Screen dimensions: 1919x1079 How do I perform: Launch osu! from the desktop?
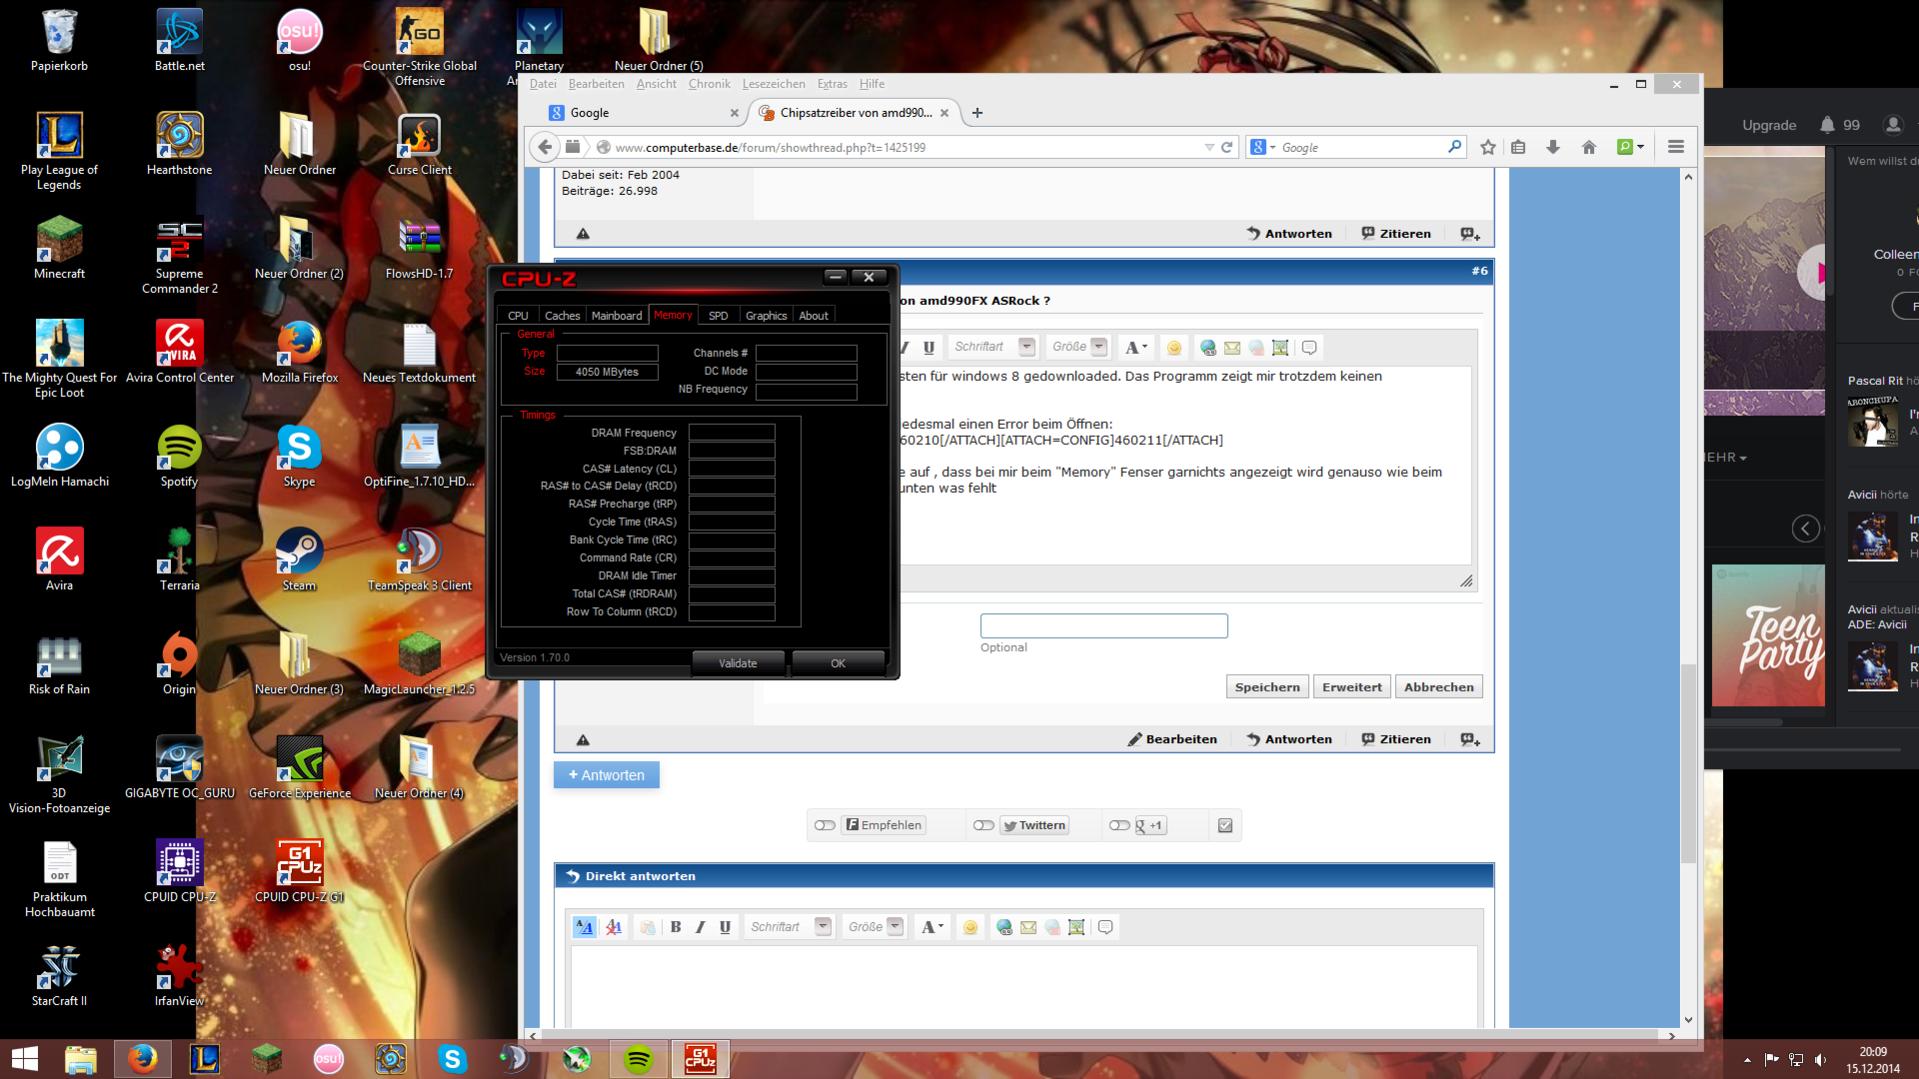(x=299, y=40)
